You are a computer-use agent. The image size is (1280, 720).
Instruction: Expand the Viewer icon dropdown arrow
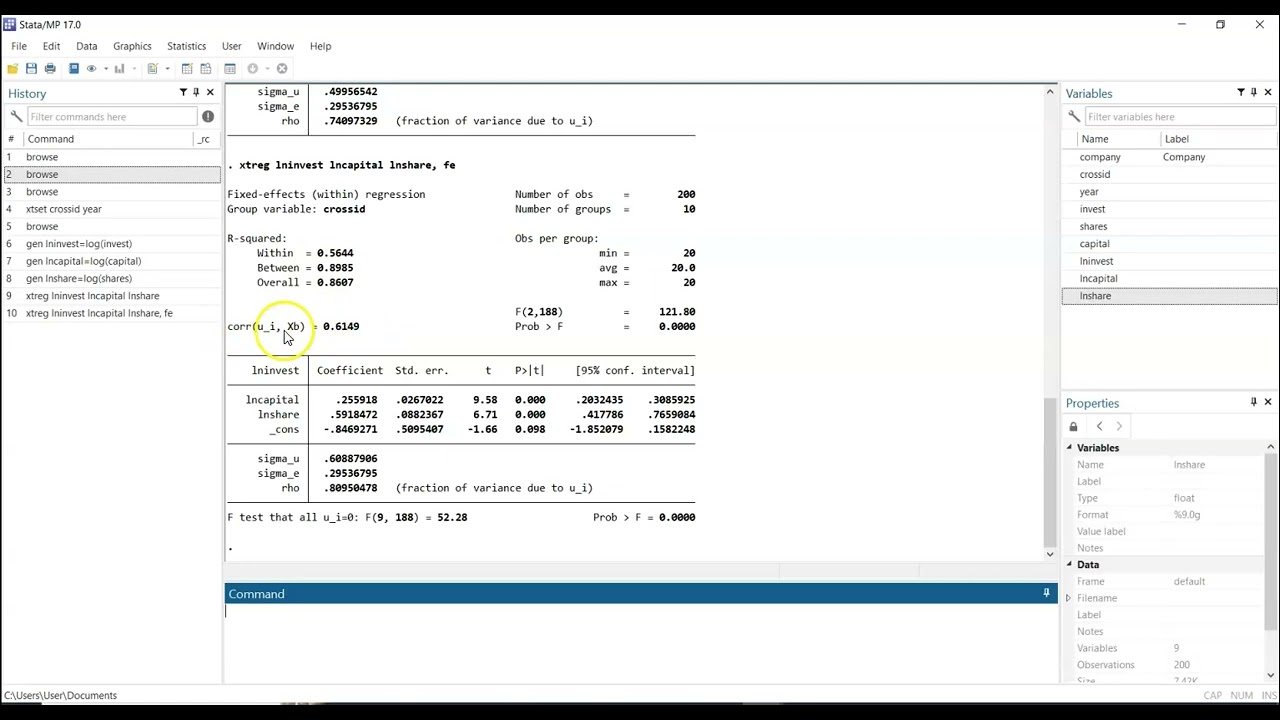[x=106, y=68]
